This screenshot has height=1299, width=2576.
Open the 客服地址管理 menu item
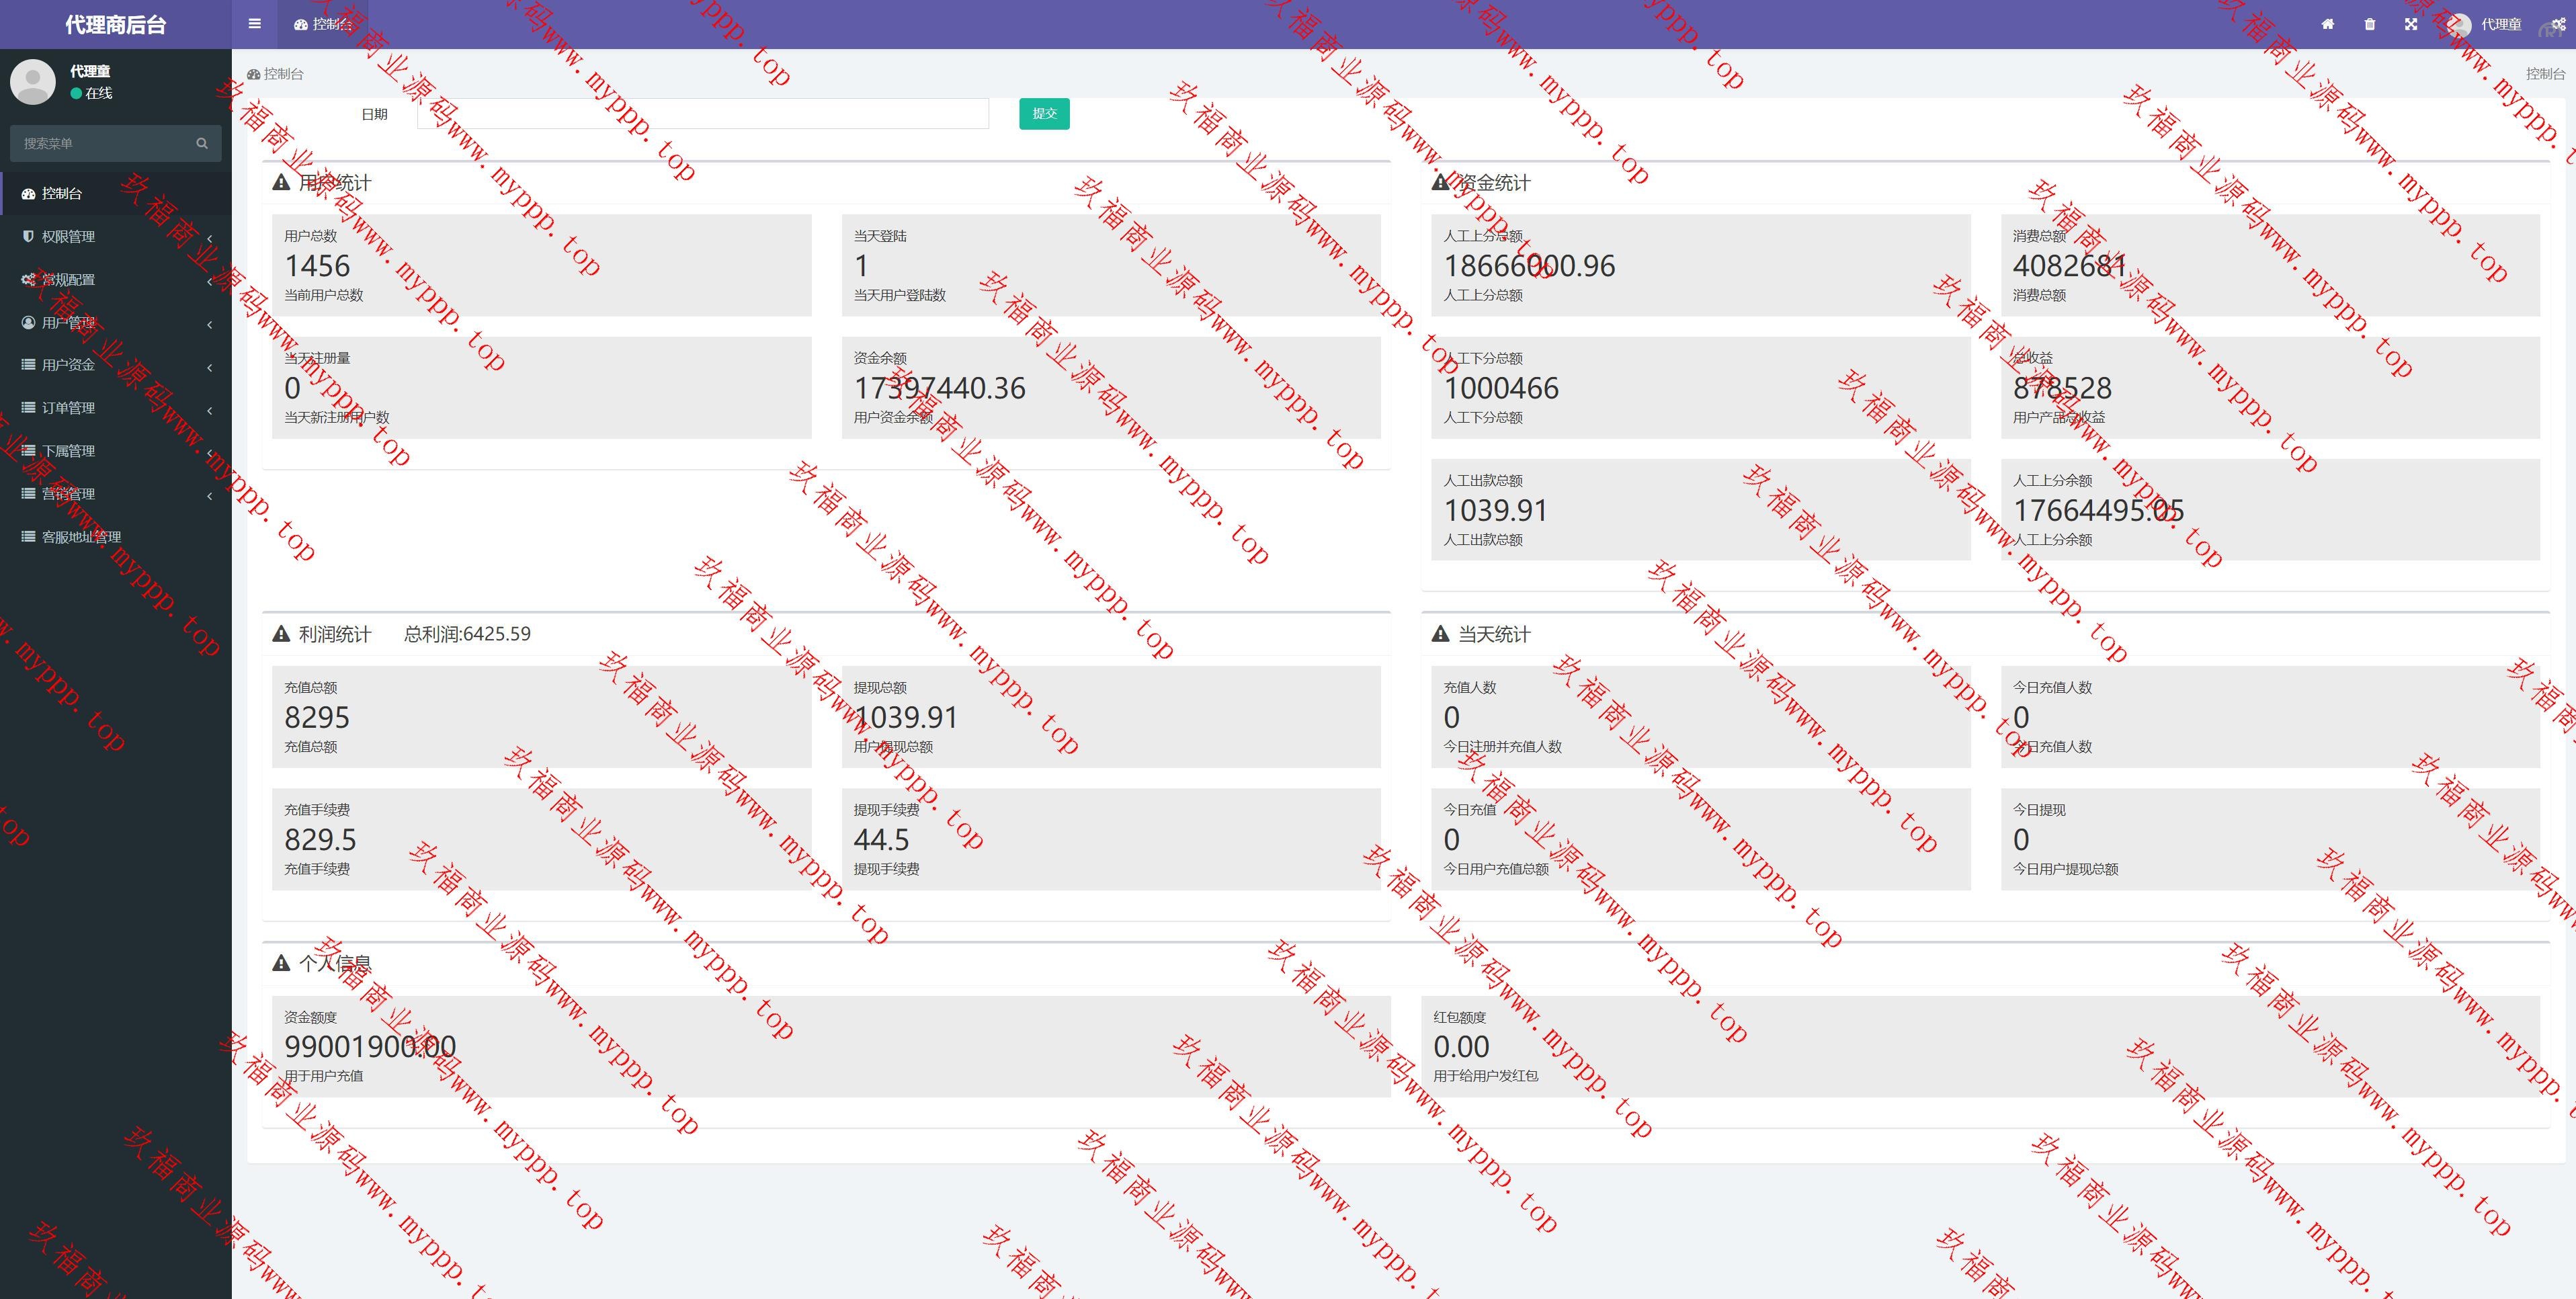[x=80, y=537]
